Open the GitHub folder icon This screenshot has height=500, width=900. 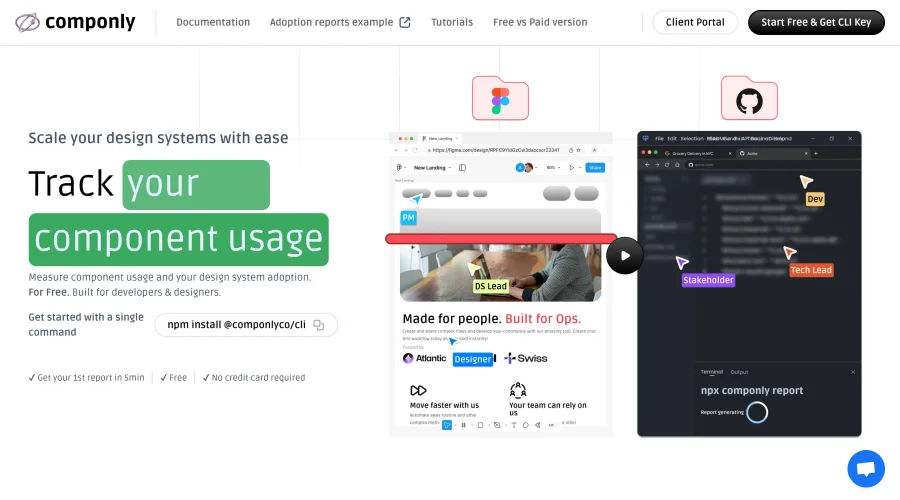749,98
